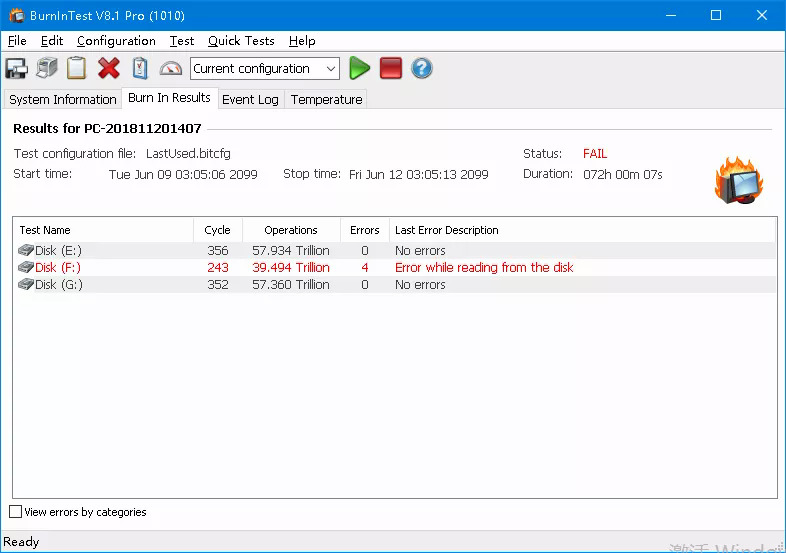
Task: Click the red X clear results icon
Action: (x=109, y=69)
